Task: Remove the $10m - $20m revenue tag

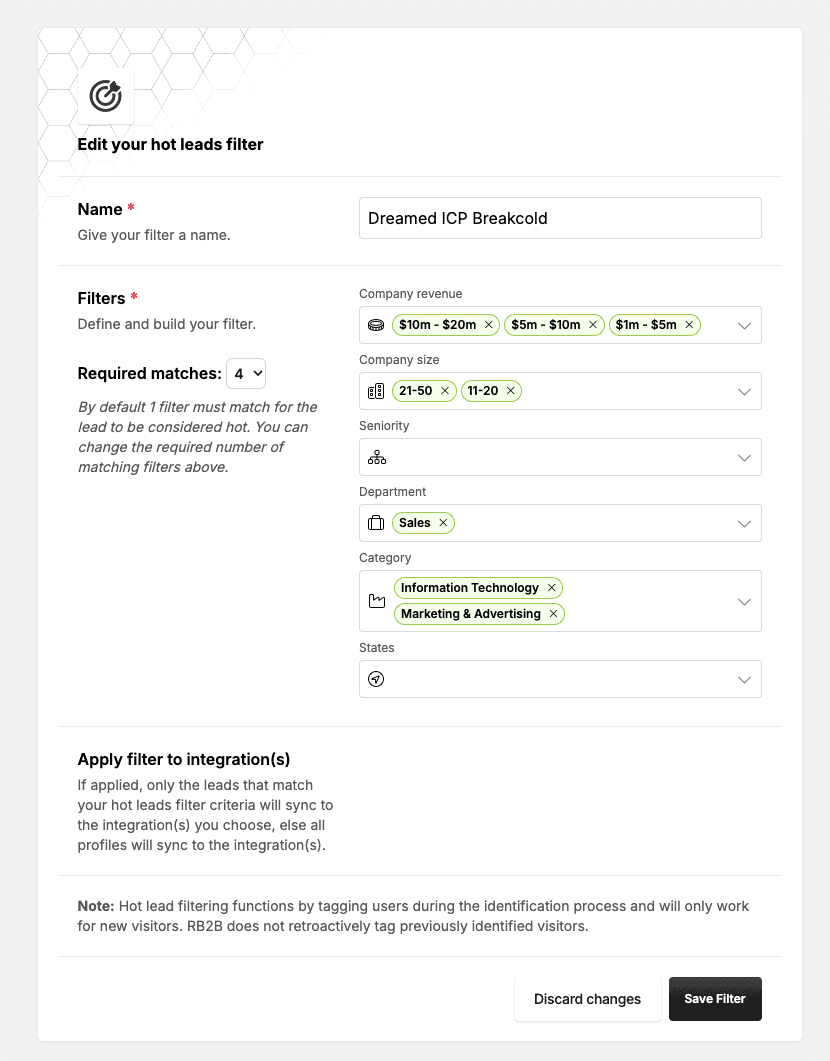Action: (x=489, y=325)
